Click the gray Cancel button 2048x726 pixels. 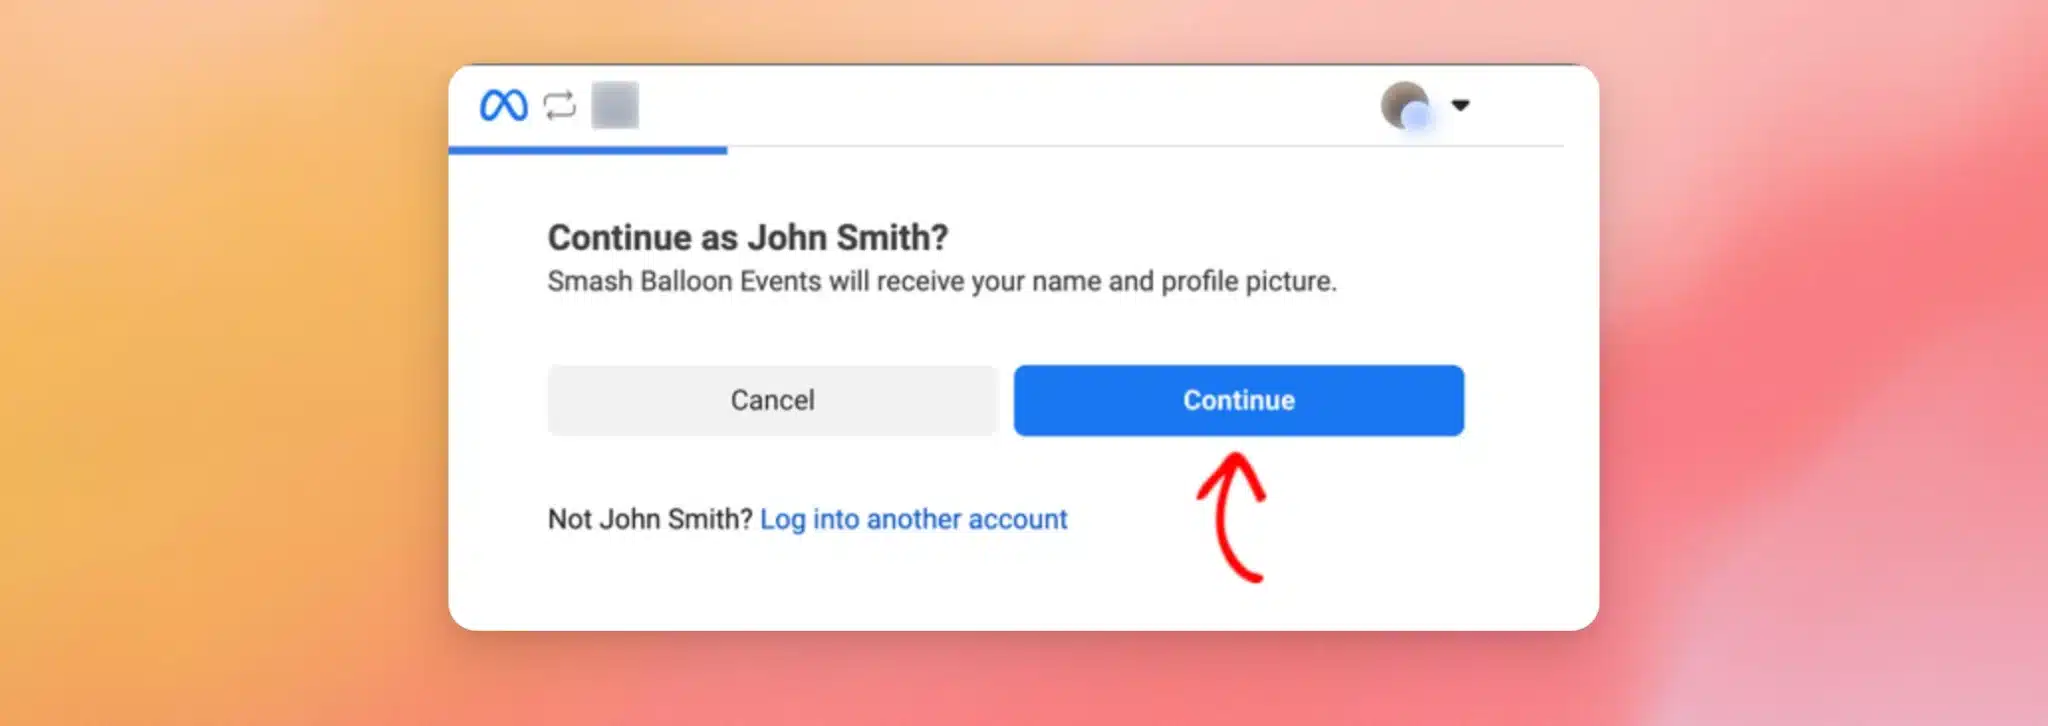coord(772,400)
